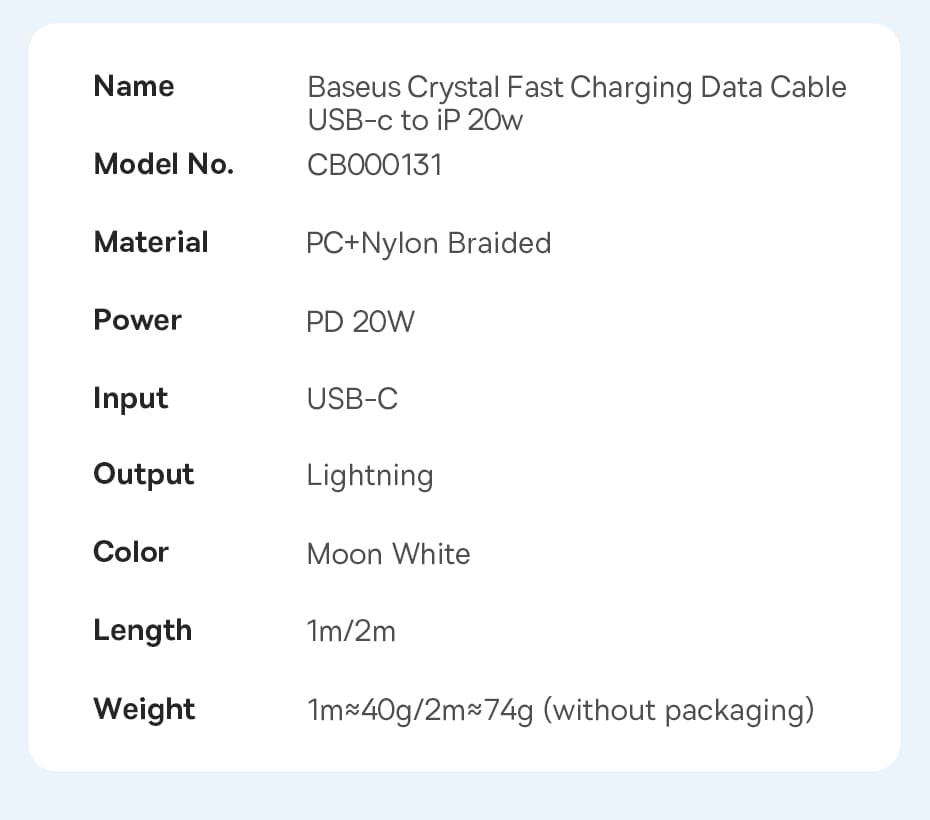Select the USB-C input value

click(352, 399)
